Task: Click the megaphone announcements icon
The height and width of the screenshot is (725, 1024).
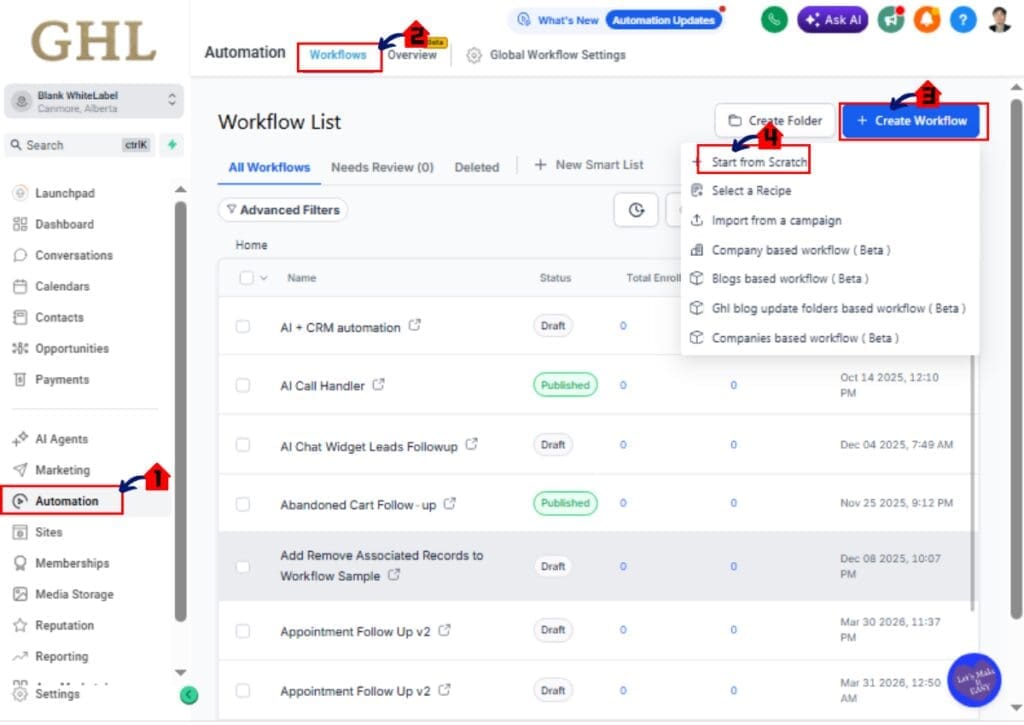Action: pos(890,19)
